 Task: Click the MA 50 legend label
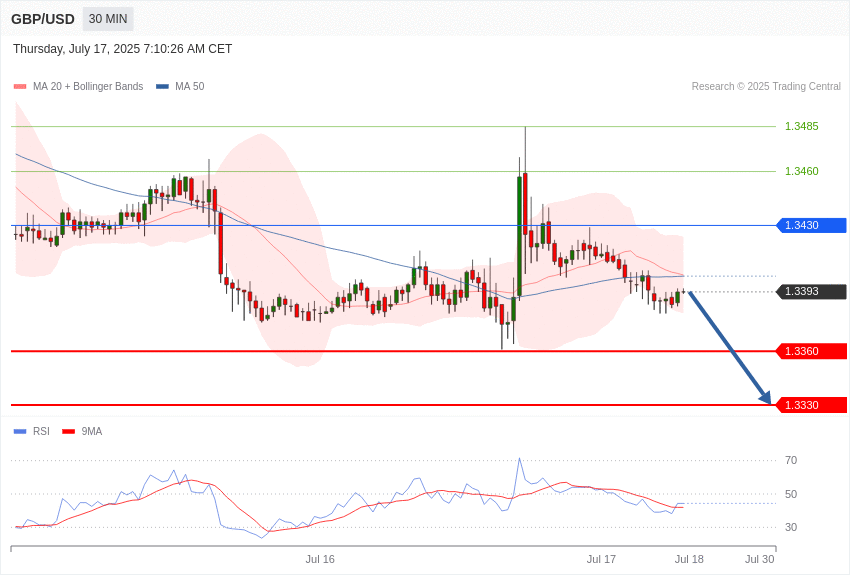[x=190, y=87]
